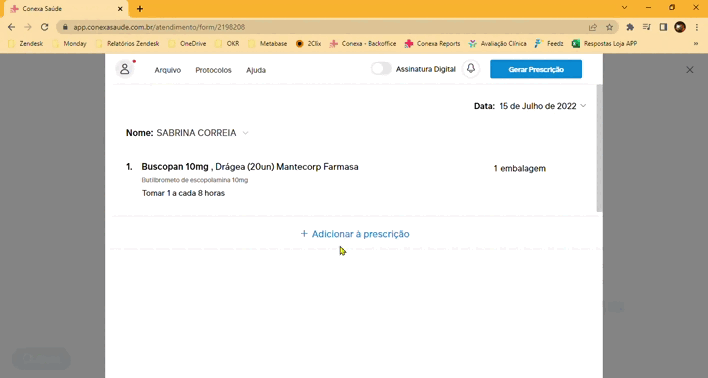
Task: Open the Arquivo menu
Action: coord(168,70)
